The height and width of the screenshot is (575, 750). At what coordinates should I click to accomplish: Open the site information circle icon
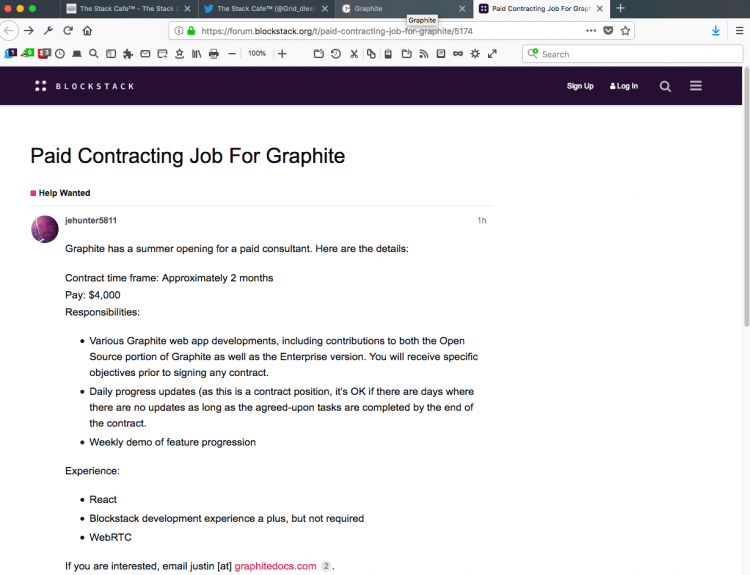click(x=178, y=31)
